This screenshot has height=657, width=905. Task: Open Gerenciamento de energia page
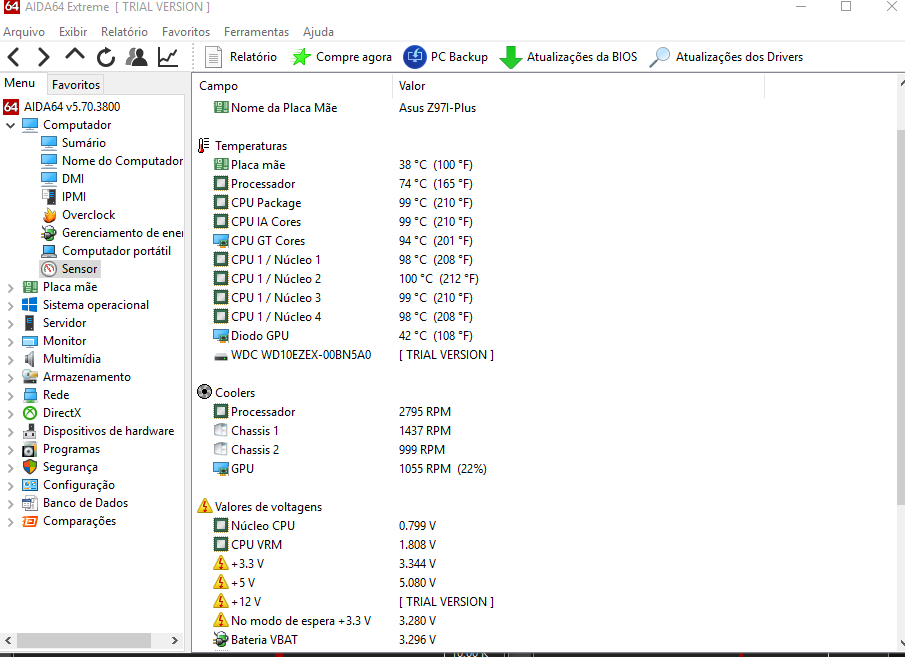tap(112, 233)
